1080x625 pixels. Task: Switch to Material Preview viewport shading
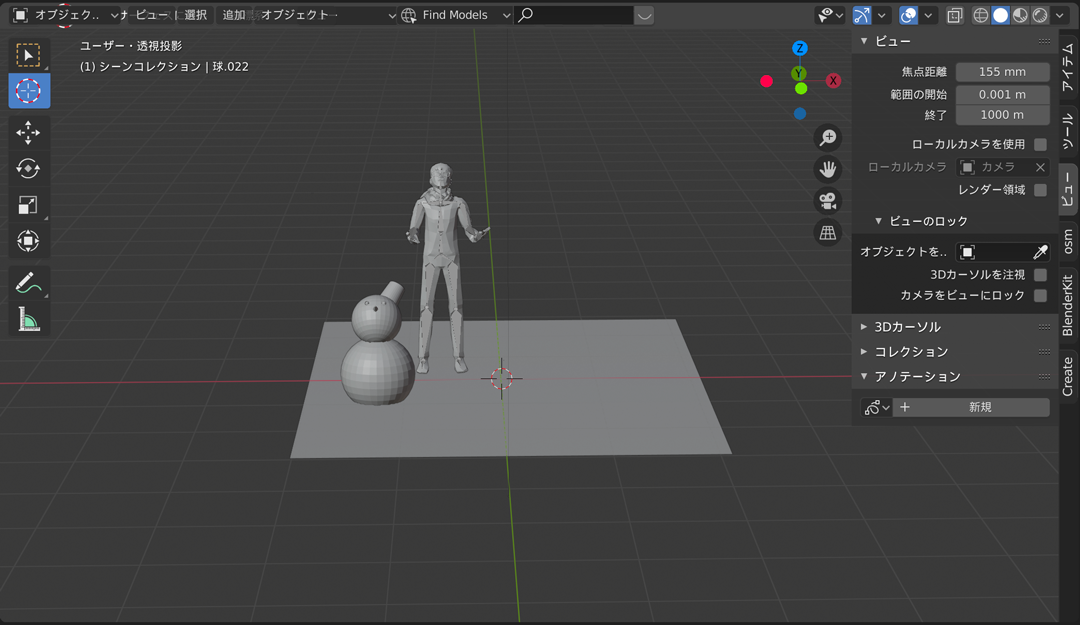click(x=1021, y=15)
